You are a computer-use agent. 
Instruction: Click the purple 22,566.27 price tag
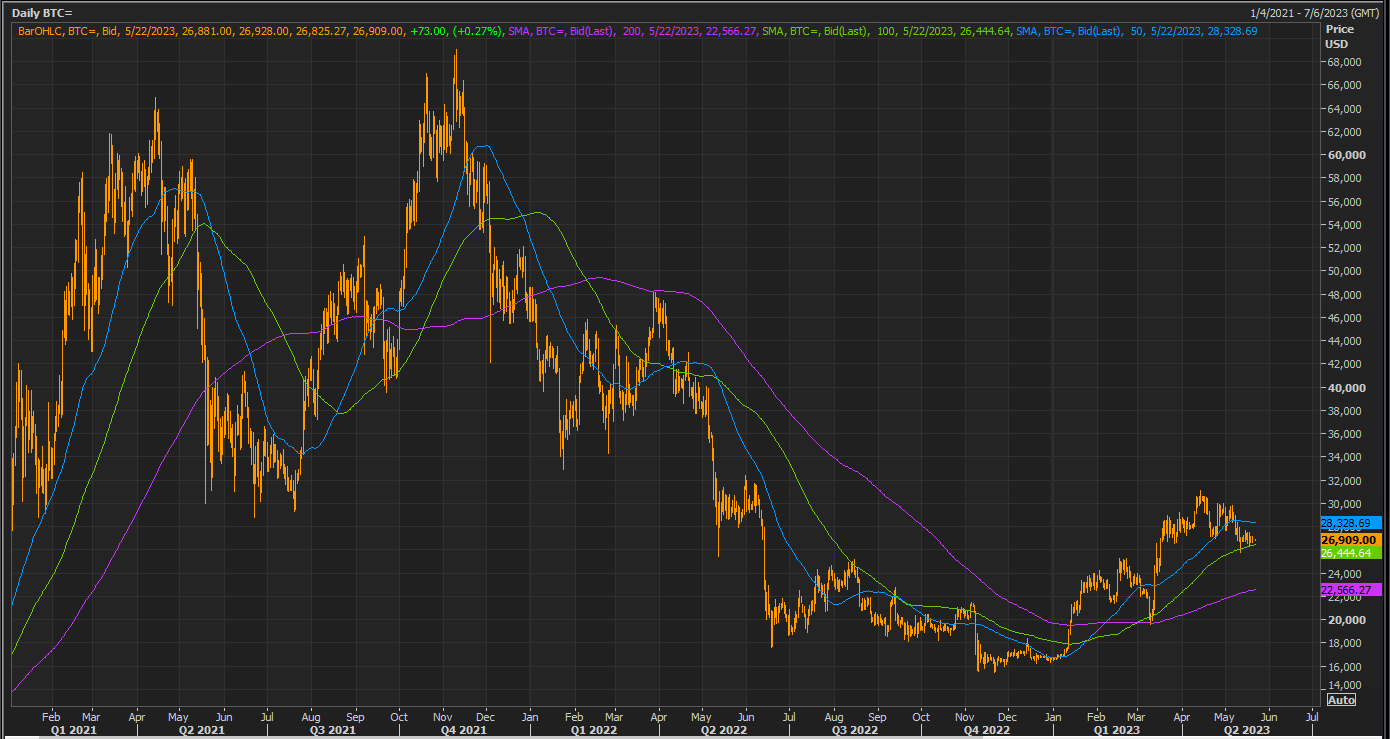click(1350, 590)
